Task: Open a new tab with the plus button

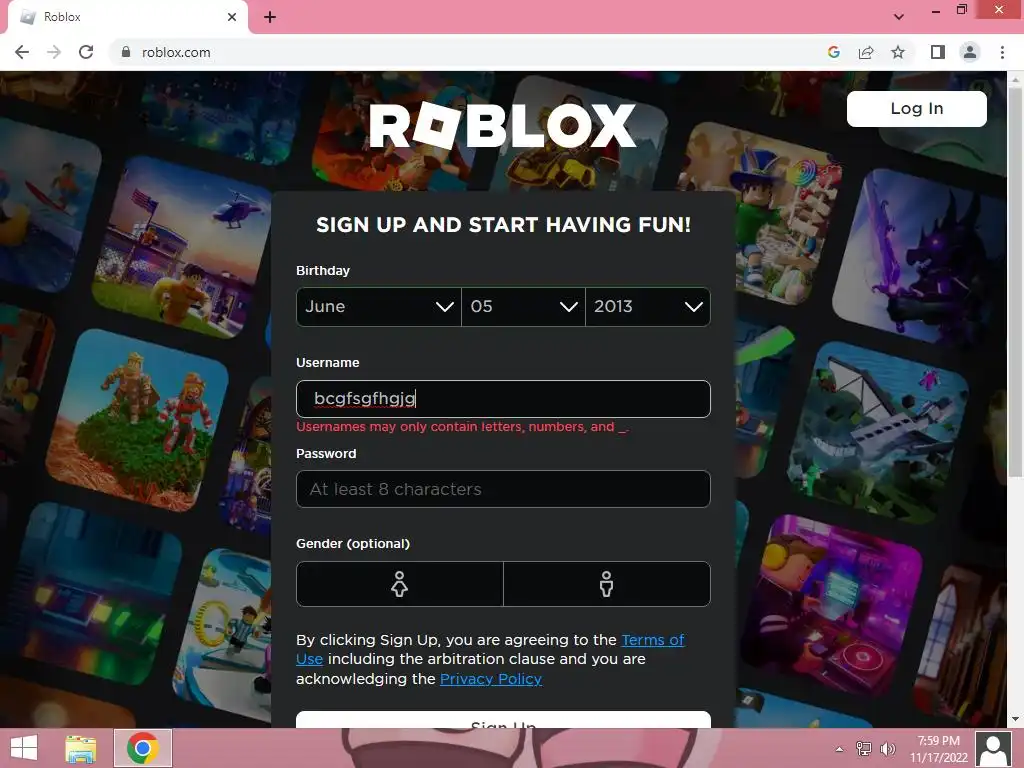Action: coord(270,17)
